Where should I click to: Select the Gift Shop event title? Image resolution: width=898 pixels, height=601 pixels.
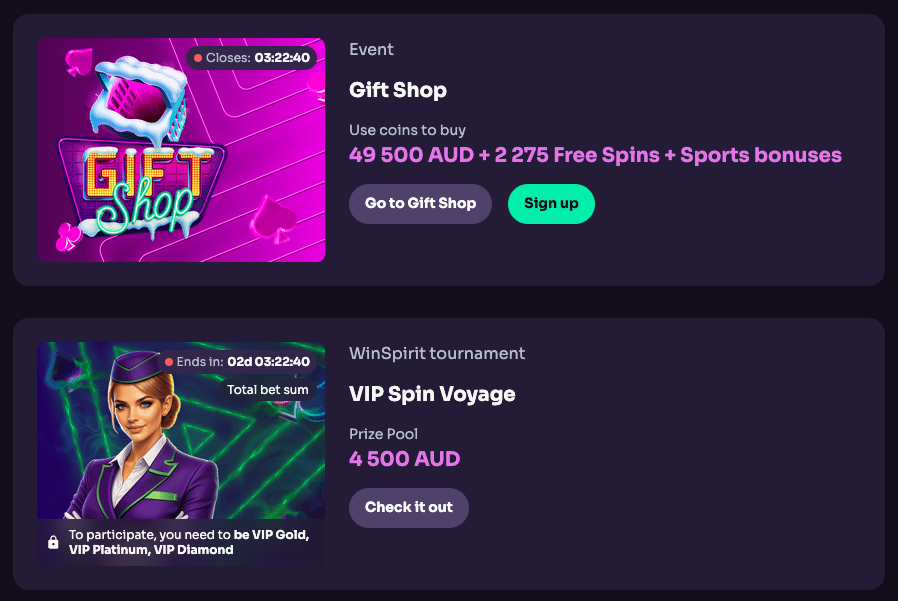pyautogui.click(x=396, y=90)
